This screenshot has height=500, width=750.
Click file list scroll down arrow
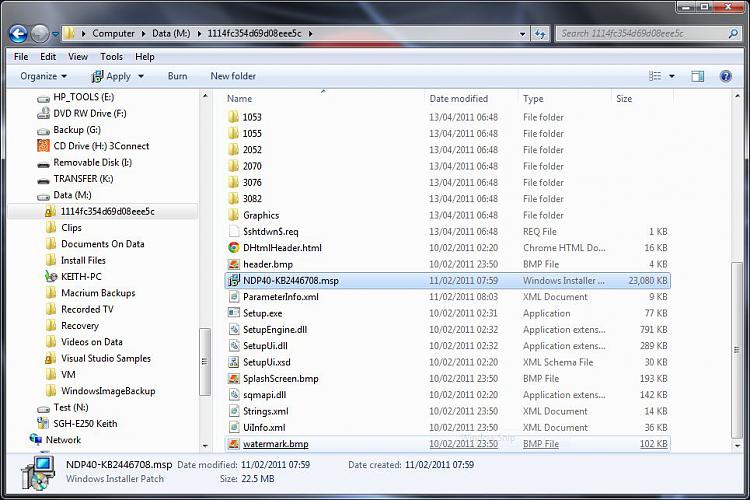737,445
